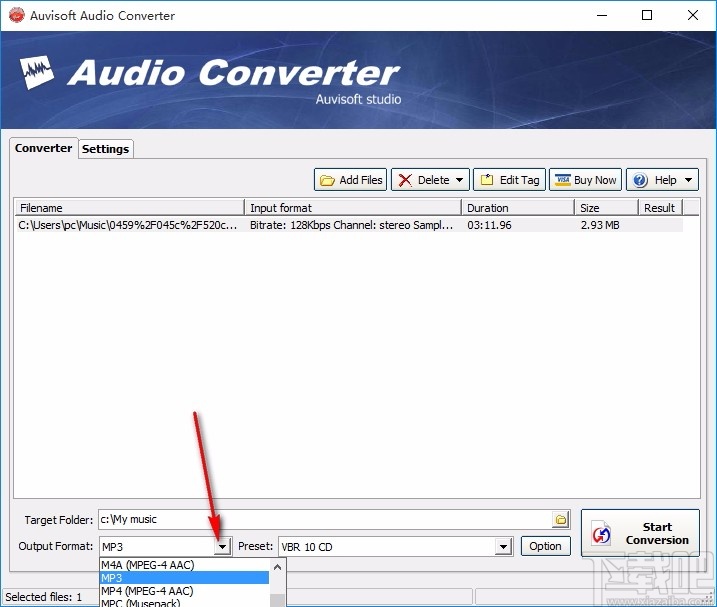Click the Target Folder path field
The width and height of the screenshot is (717, 607).
(325, 519)
